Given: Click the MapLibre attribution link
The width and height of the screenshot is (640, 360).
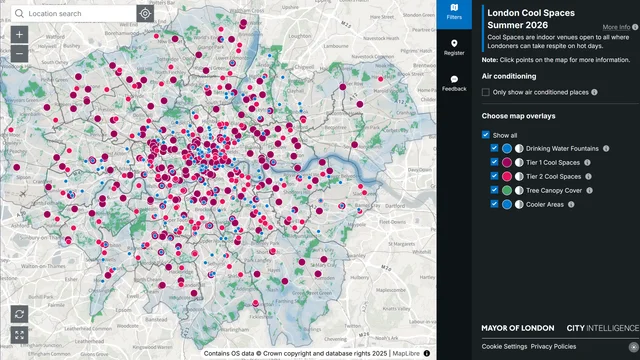Looking at the screenshot, I should coord(406,353).
